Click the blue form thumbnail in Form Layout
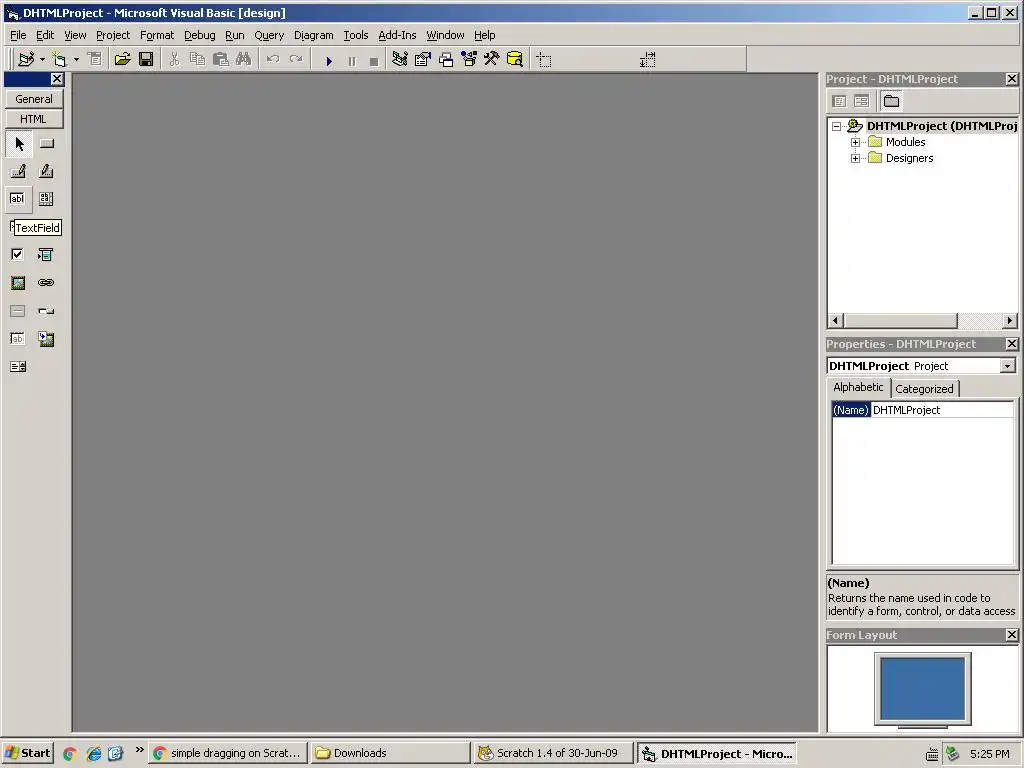 pyautogui.click(x=922, y=688)
